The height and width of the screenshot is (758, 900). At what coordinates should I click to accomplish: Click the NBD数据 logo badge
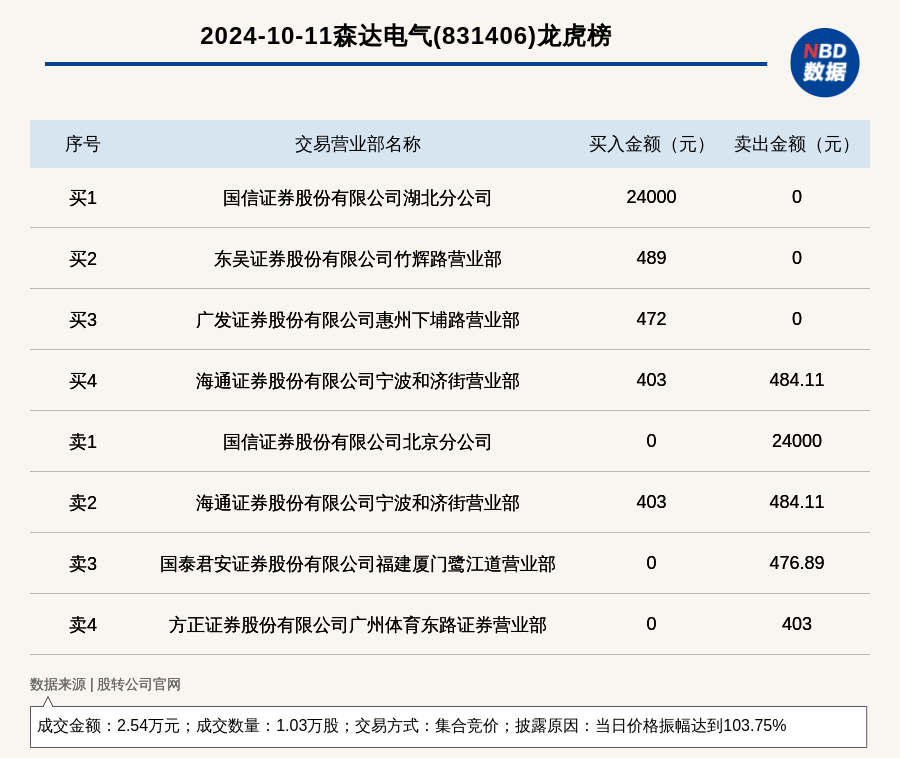click(824, 63)
